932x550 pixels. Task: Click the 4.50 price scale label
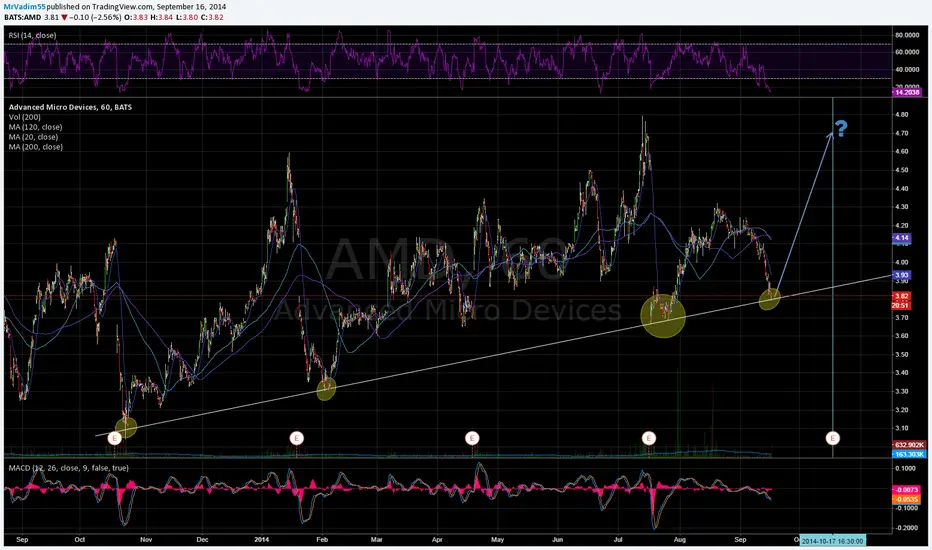(x=901, y=170)
